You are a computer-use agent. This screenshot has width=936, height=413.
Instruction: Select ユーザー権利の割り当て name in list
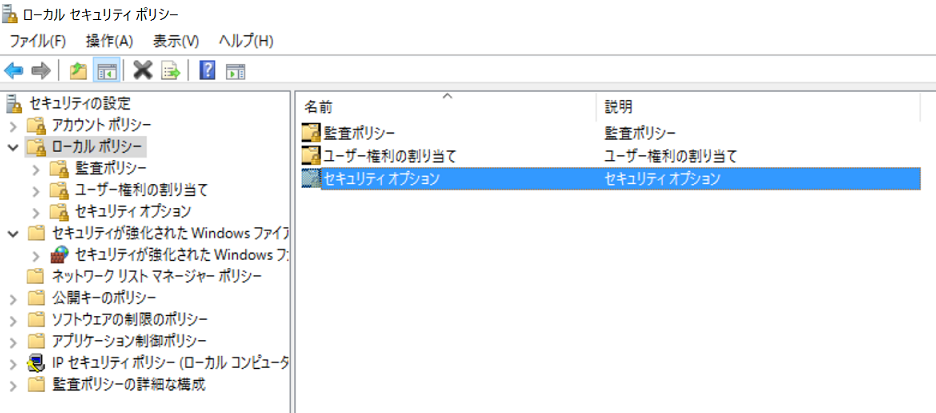coord(390,156)
